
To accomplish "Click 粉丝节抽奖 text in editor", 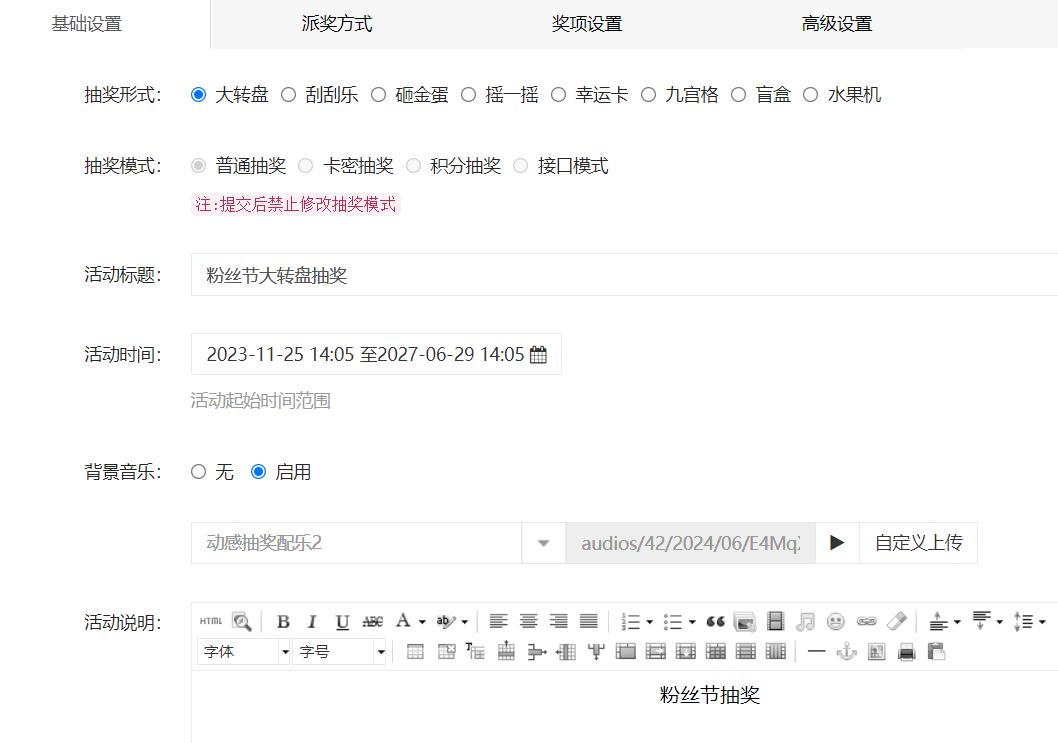I will click(710, 694).
